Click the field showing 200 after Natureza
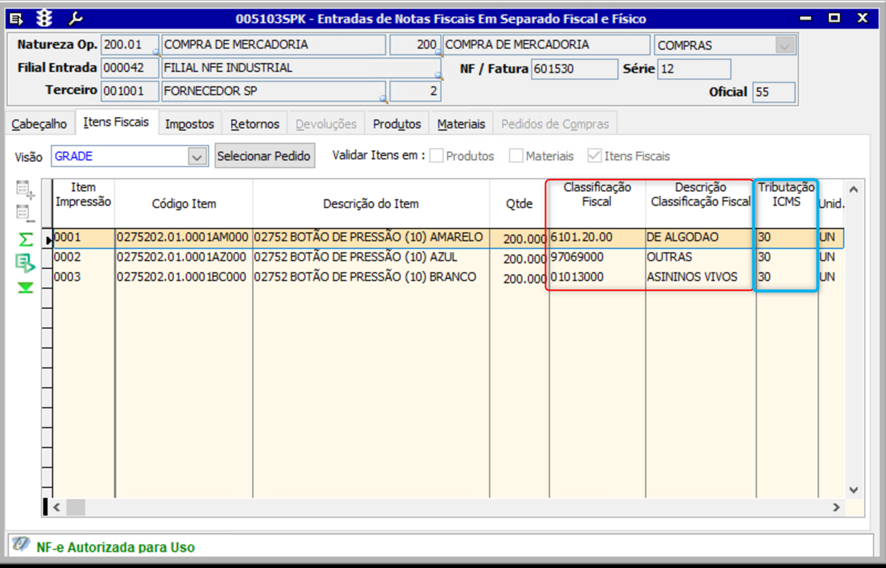The width and height of the screenshot is (886, 568). coord(415,45)
